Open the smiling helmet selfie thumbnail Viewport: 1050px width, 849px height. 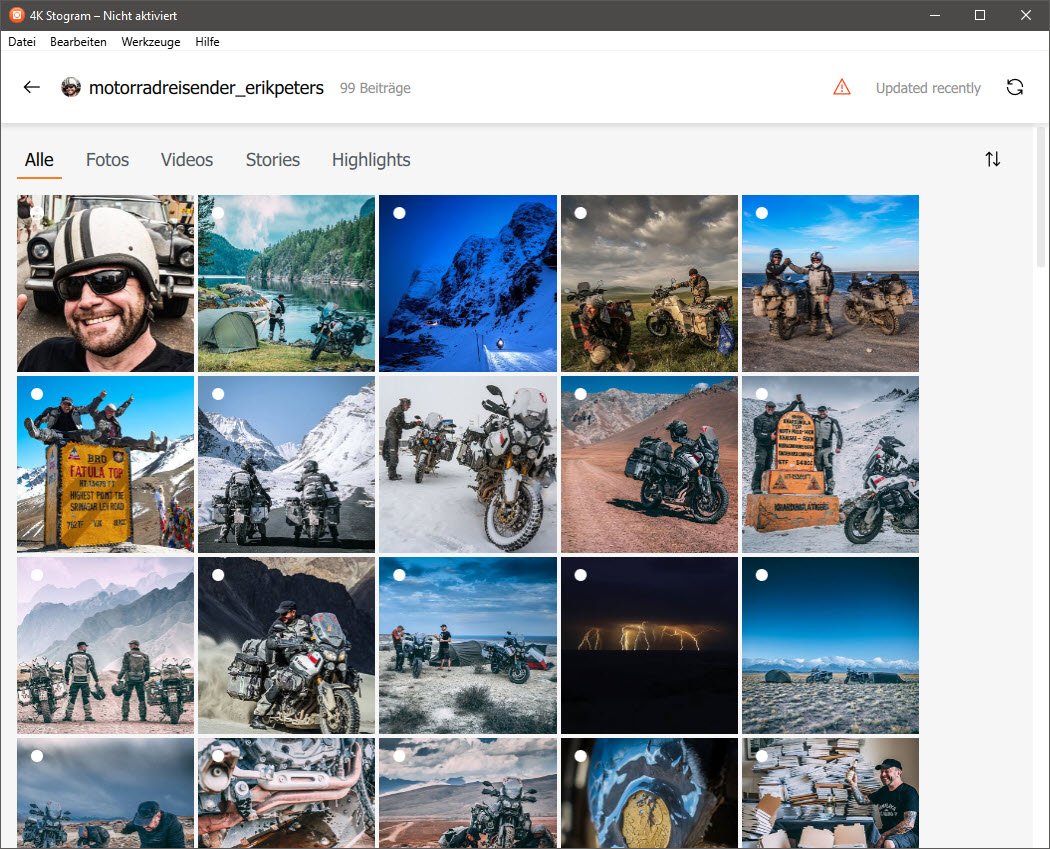point(105,283)
